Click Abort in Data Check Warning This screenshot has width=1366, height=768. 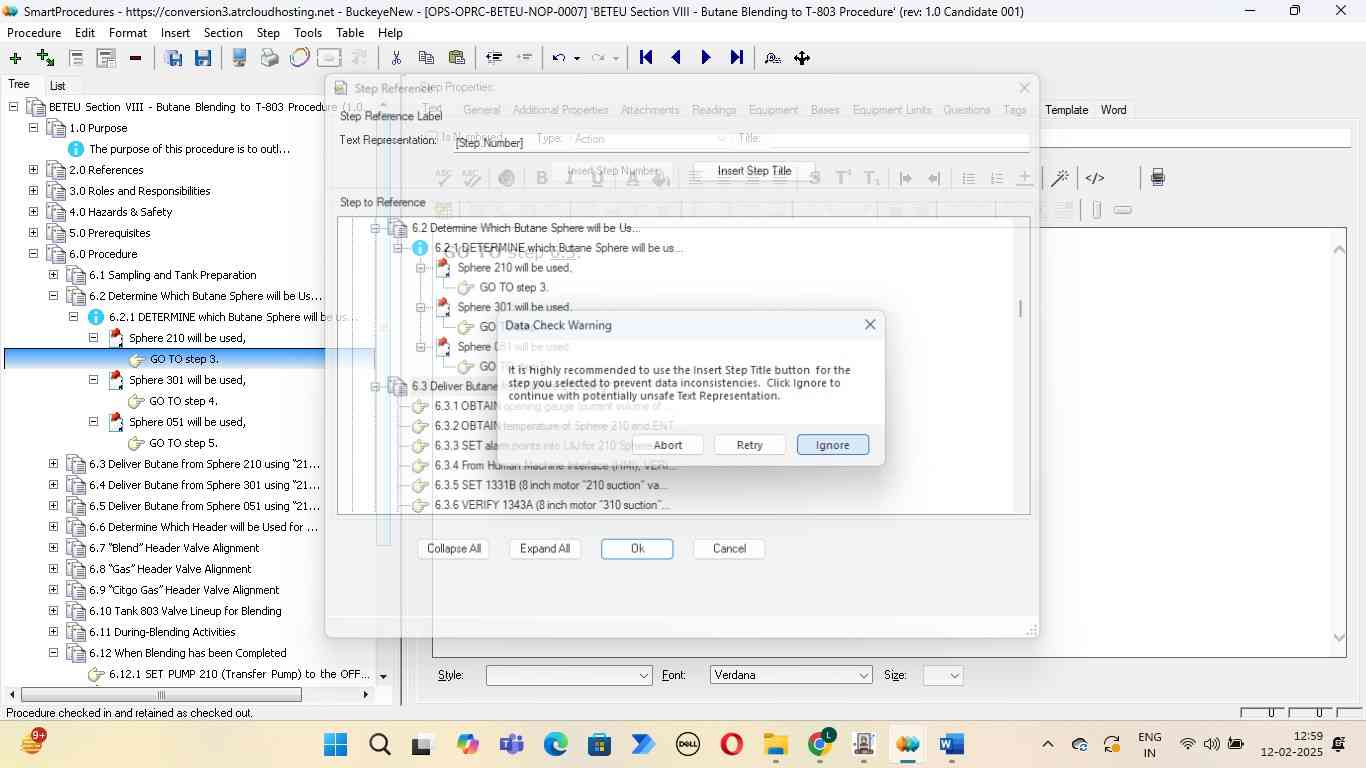coord(668,445)
